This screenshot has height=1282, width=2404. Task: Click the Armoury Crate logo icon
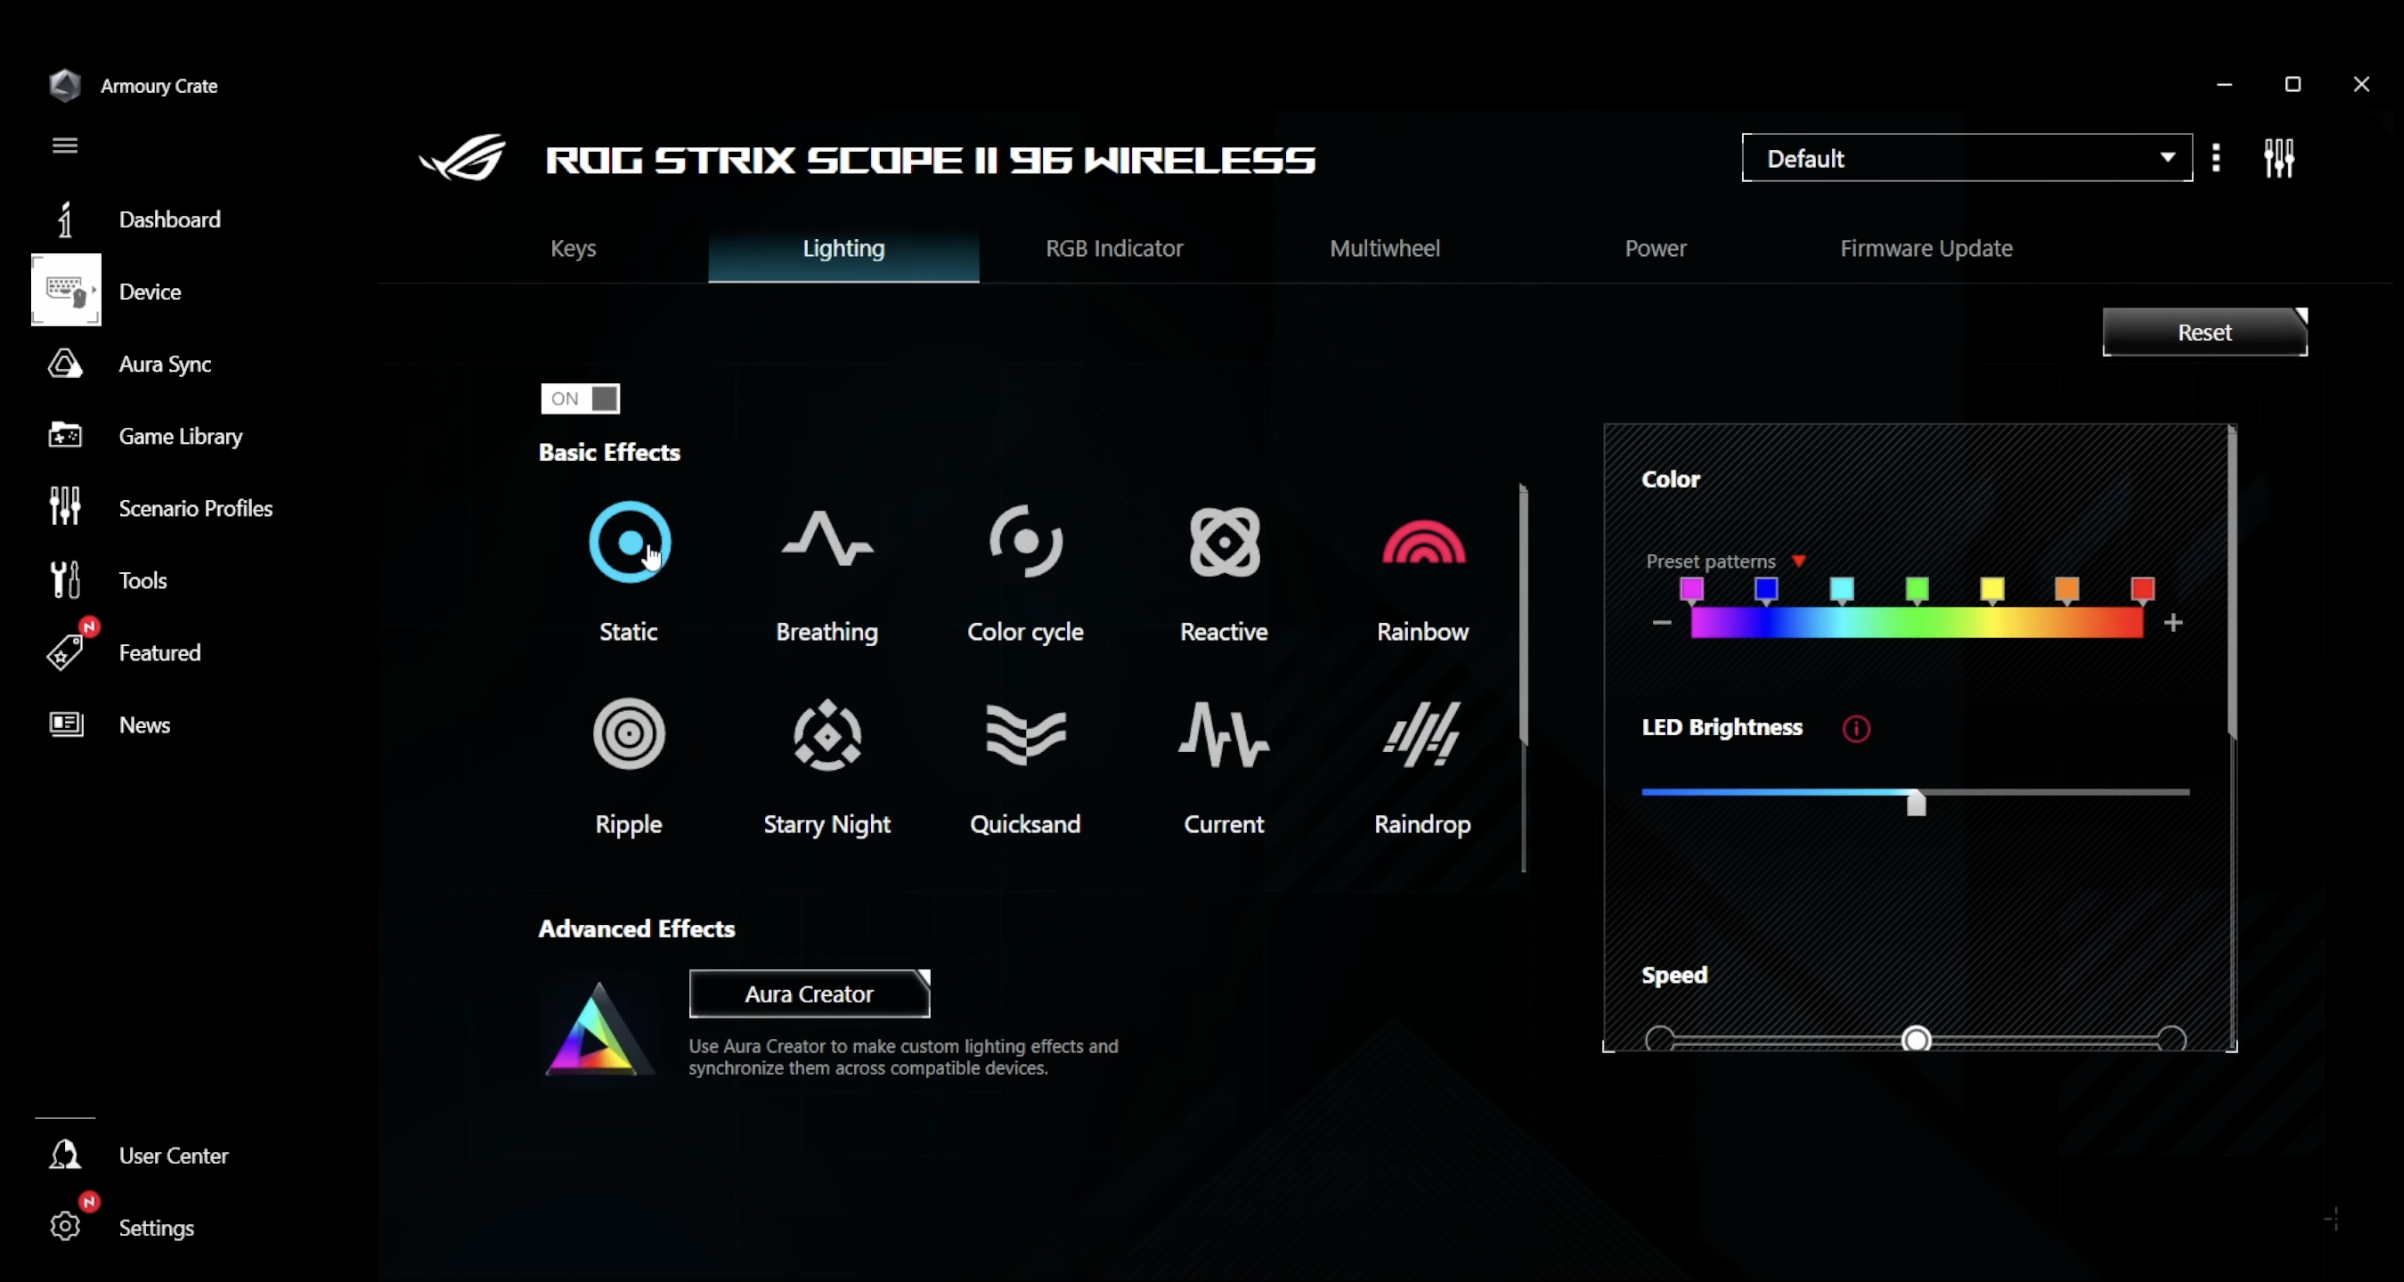coord(65,85)
